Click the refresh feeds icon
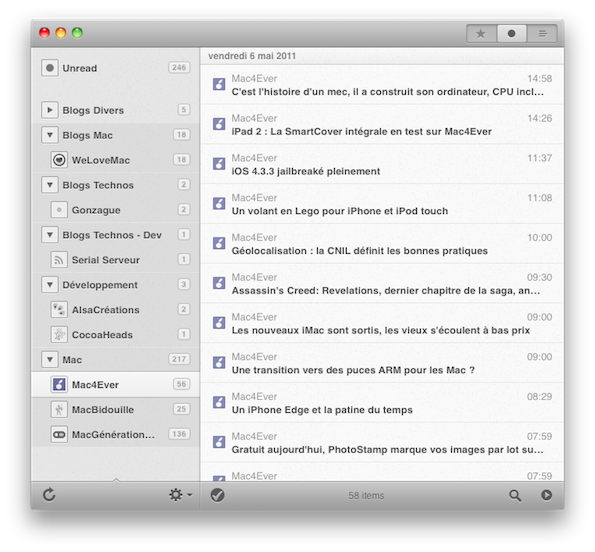The height and width of the screenshot is (552, 595). [x=49, y=495]
